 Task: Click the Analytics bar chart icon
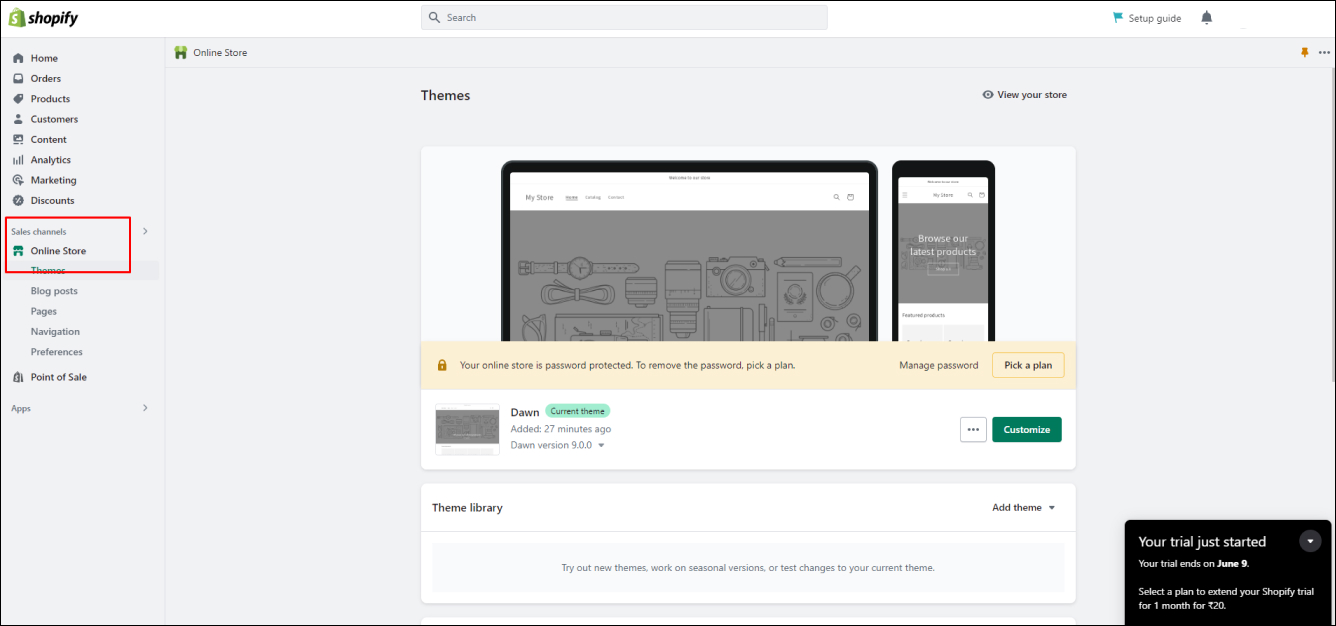click(18, 160)
